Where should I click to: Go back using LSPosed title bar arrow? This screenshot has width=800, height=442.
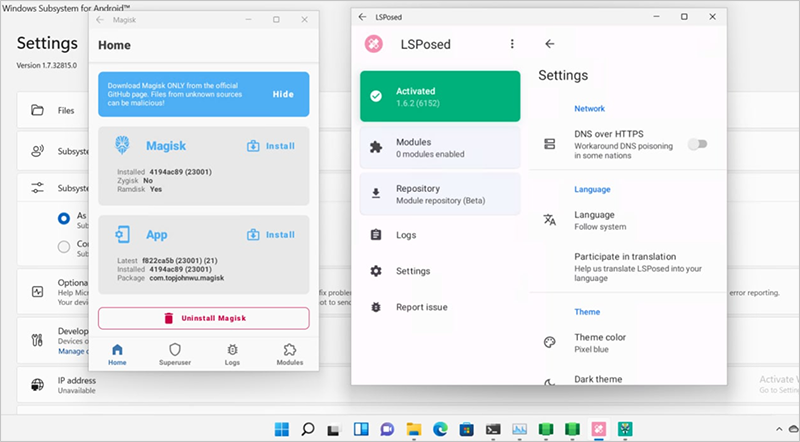pos(362,17)
